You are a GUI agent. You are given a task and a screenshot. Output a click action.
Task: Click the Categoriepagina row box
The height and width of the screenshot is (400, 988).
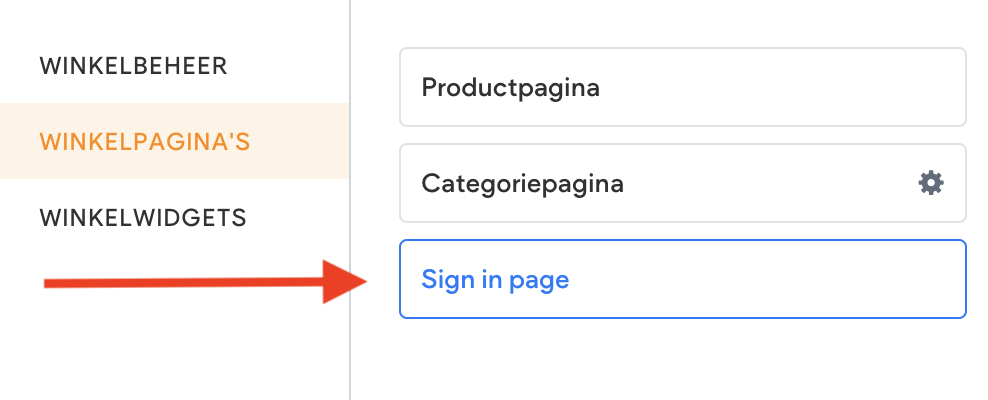pyautogui.click(x=660, y=183)
